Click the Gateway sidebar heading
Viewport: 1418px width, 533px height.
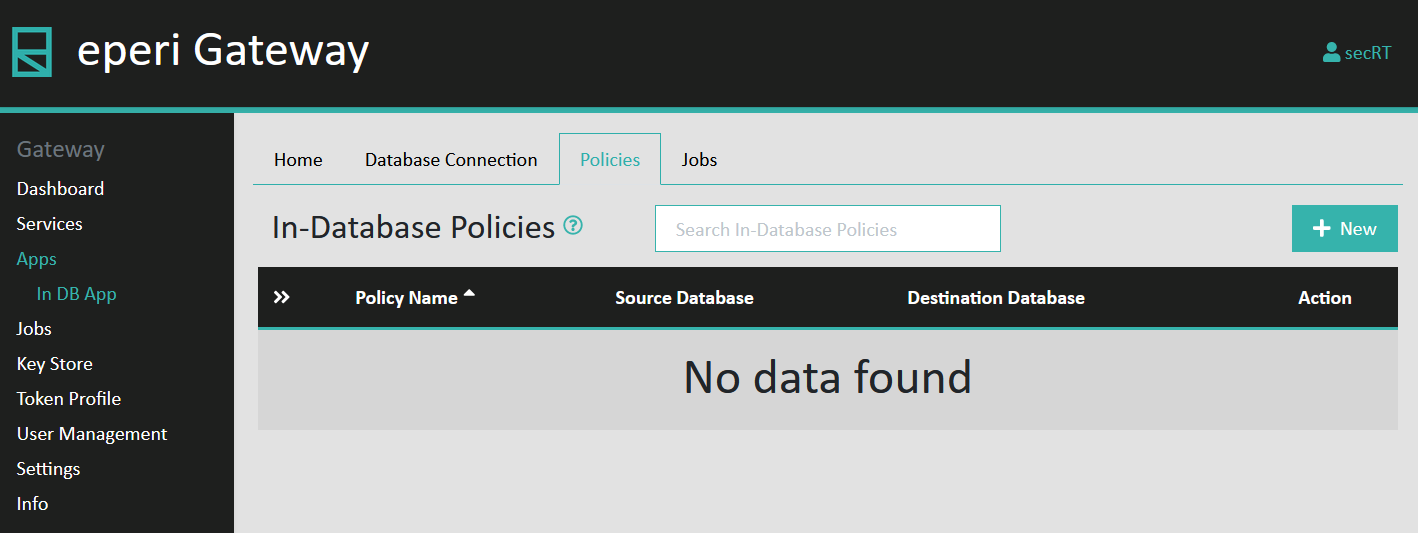click(x=61, y=150)
